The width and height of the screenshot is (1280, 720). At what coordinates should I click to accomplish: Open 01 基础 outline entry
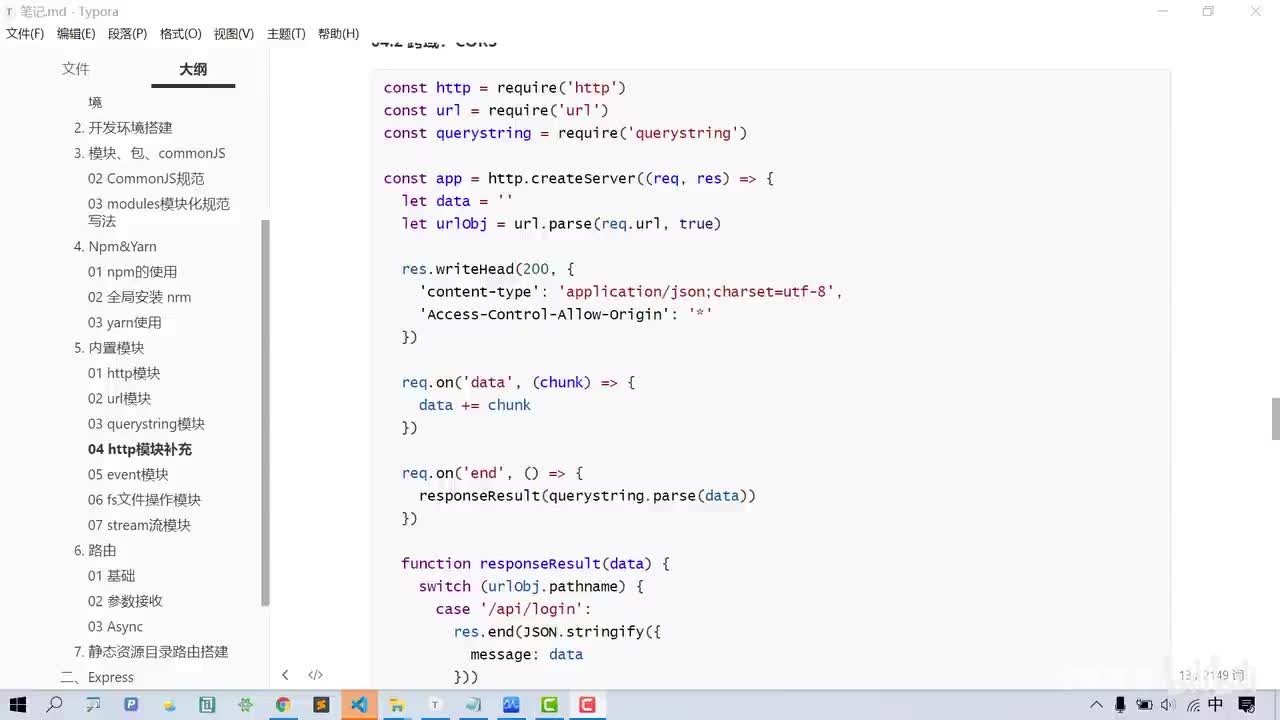tap(111, 576)
